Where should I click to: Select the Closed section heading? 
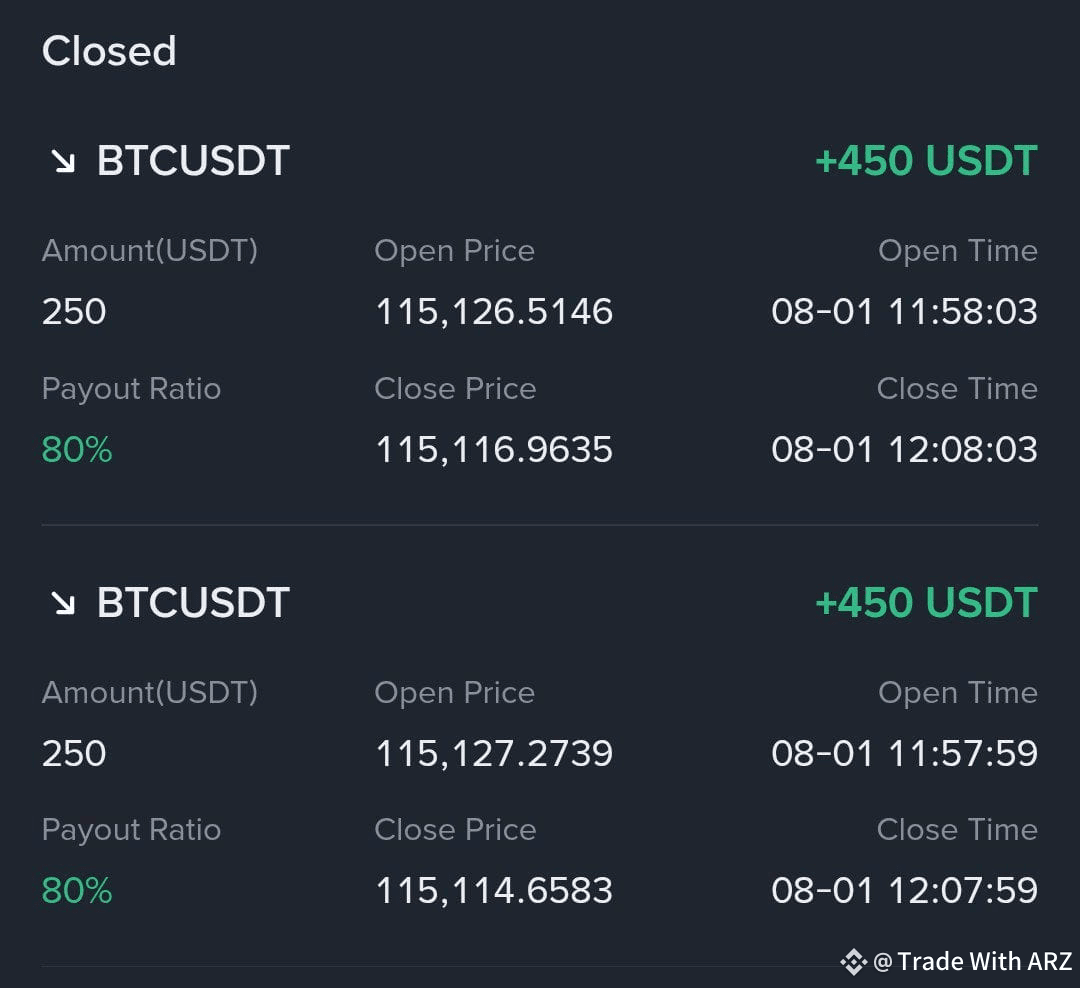coord(109,51)
